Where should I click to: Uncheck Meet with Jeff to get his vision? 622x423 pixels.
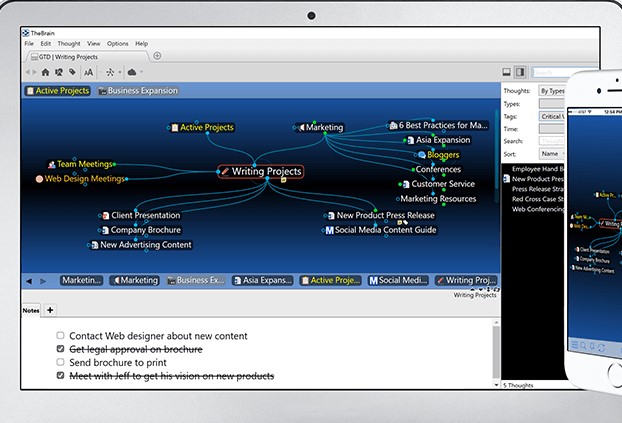(x=60, y=375)
